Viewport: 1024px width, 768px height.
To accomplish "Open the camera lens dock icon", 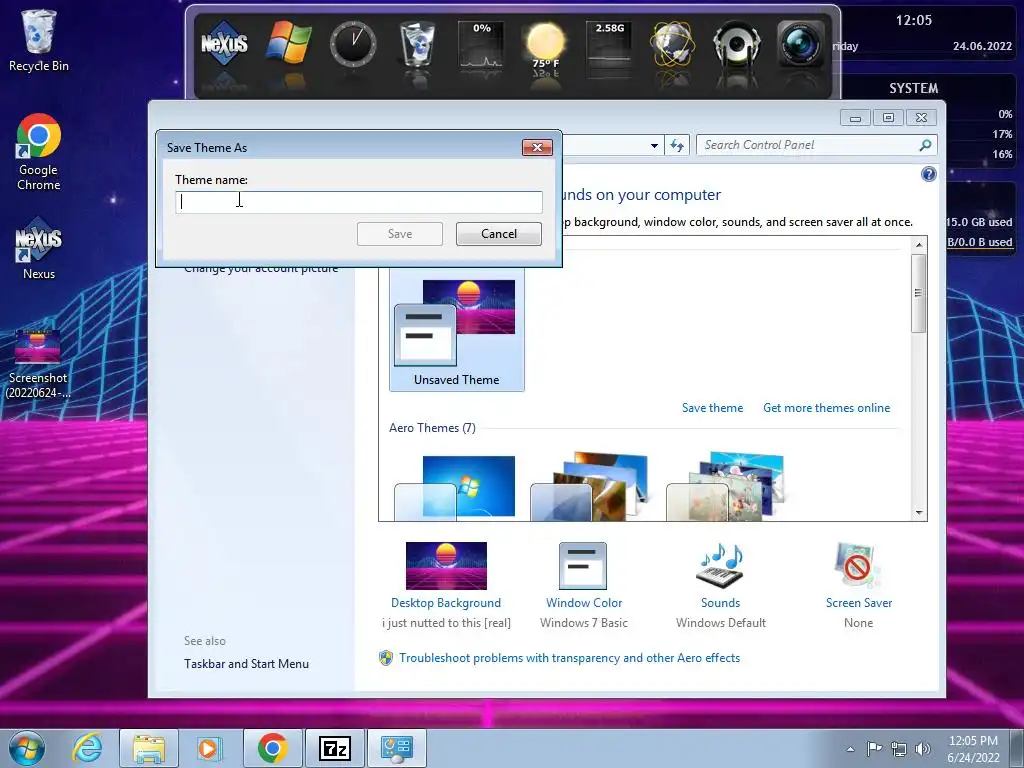I will tap(800, 44).
